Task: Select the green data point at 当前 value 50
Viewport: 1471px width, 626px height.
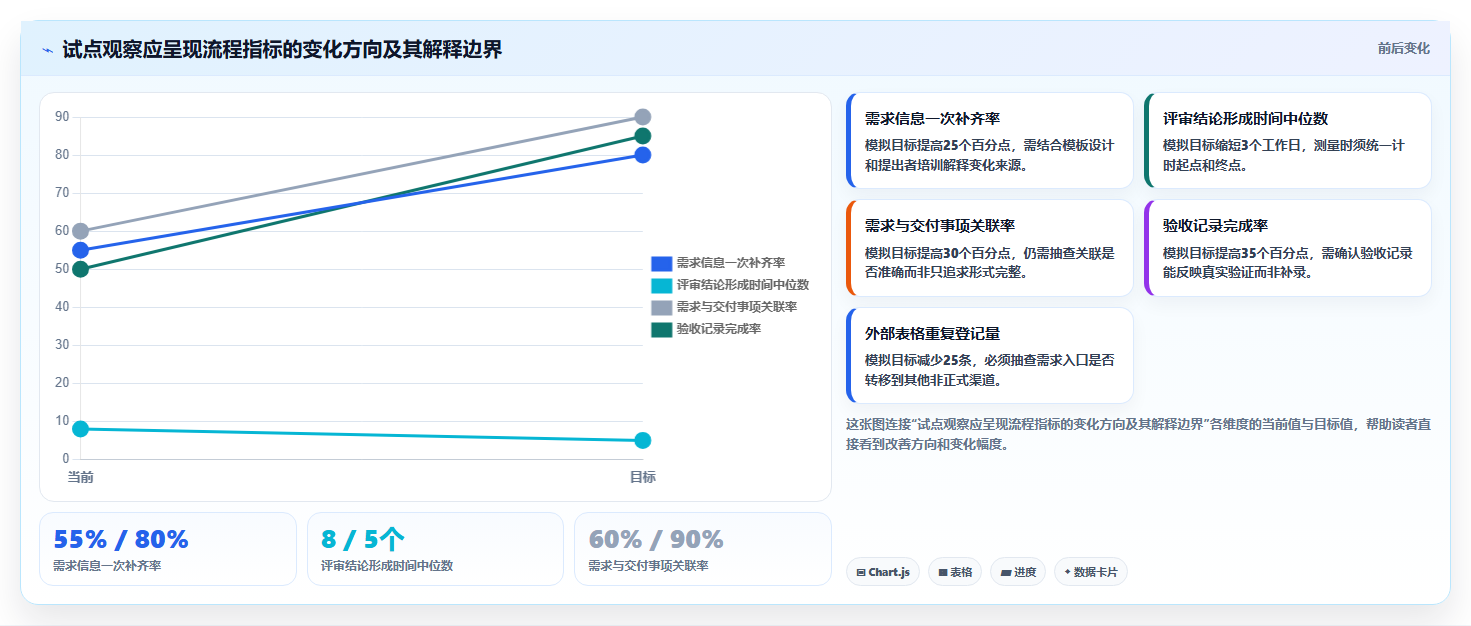Action: point(81,269)
